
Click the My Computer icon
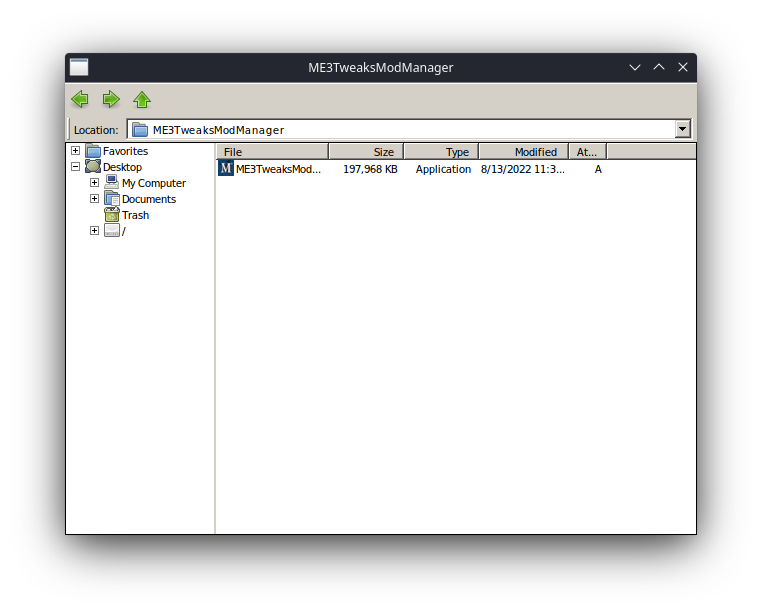point(112,182)
